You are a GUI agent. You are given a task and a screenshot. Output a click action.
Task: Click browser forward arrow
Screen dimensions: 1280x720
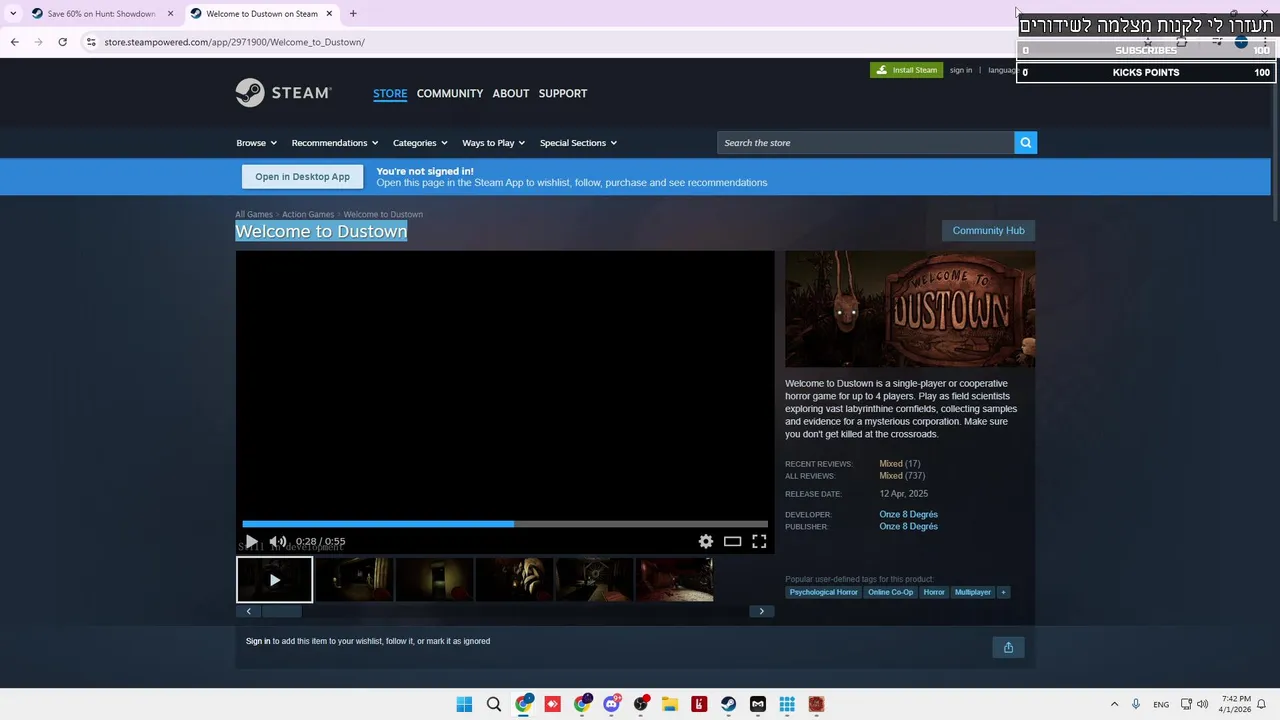[38, 42]
